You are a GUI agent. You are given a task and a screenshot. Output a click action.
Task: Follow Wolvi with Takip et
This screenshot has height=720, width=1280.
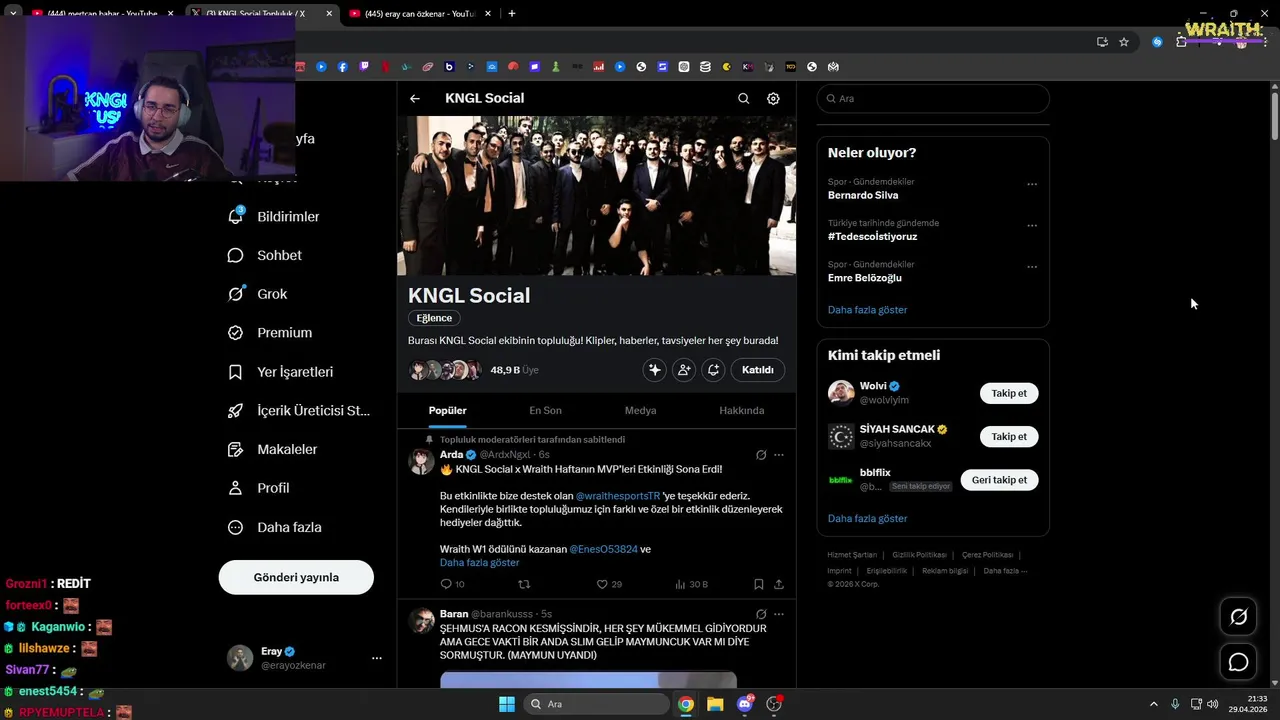pyautogui.click(x=1009, y=393)
